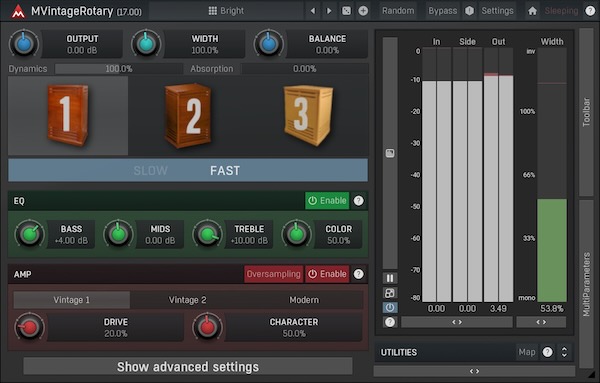Open the meter help question icon
This screenshot has width=600, height=383.
point(390,322)
